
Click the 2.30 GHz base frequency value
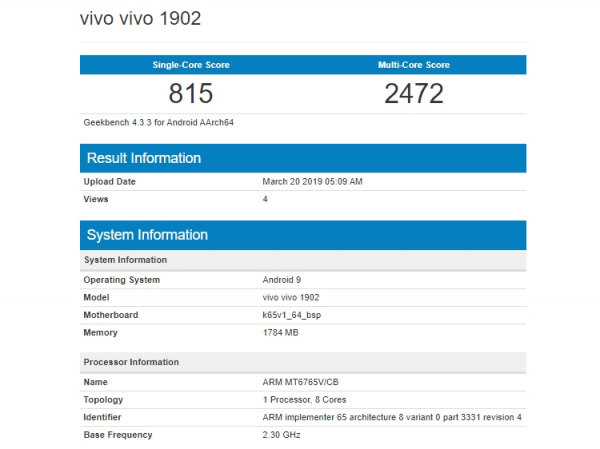282,435
